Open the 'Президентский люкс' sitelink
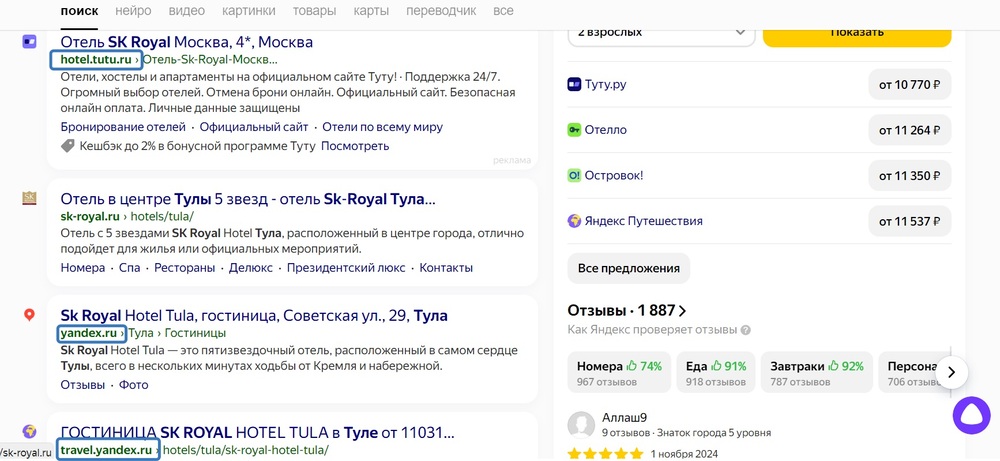This screenshot has width=1000, height=461. 346,268
